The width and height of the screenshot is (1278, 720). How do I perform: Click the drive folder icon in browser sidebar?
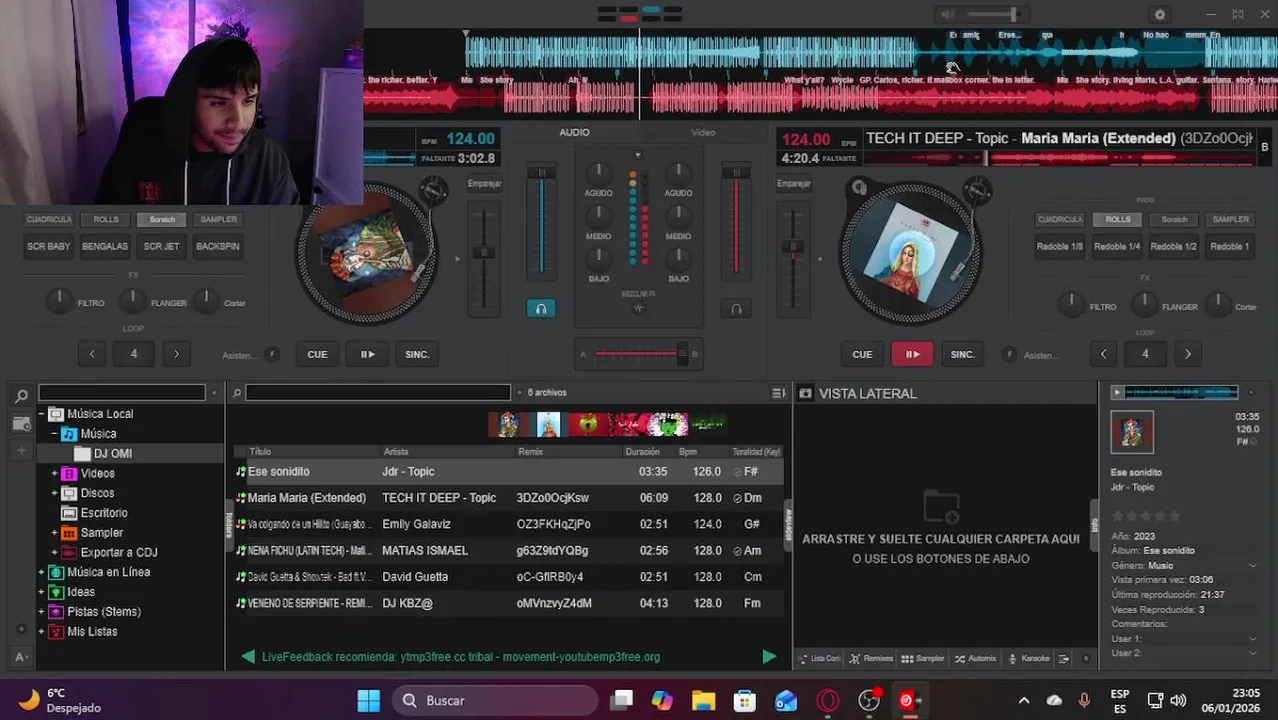[x=21, y=424]
